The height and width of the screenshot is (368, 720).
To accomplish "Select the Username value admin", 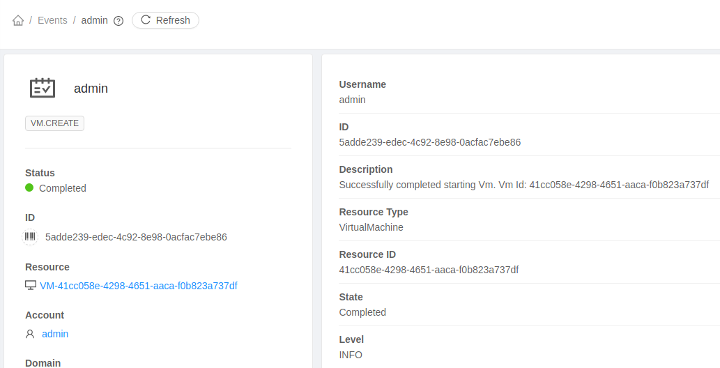I will click(352, 99).
